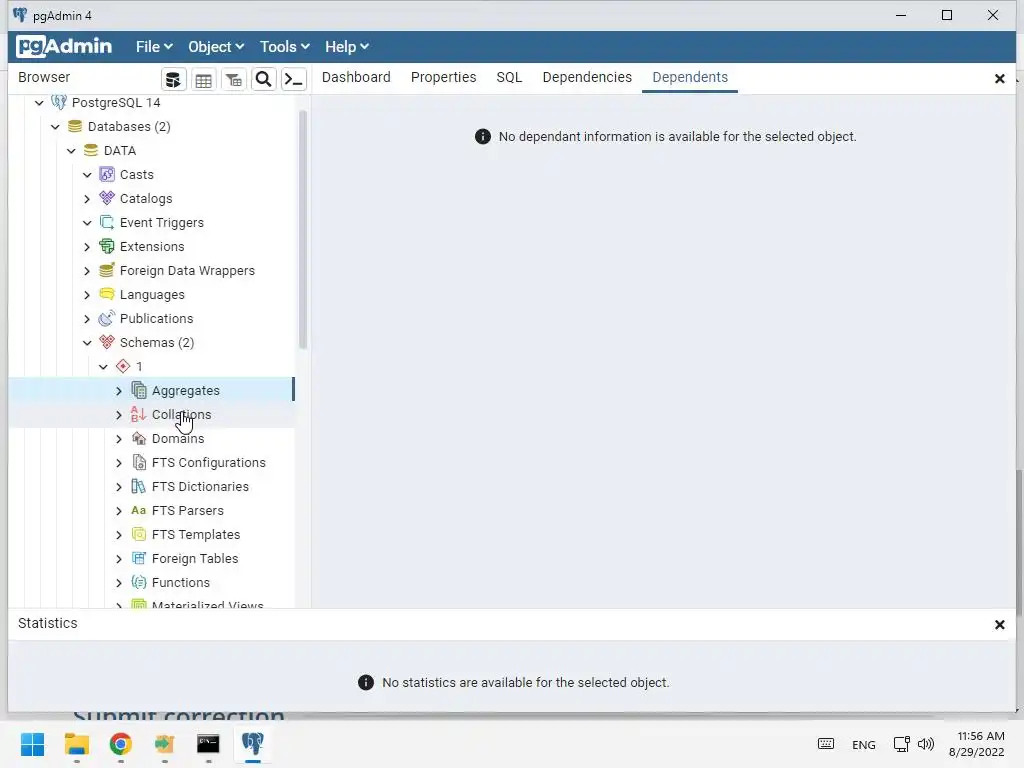The width and height of the screenshot is (1024, 768).
Task: Expand the Aggregates tree node
Action: coord(119,391)
